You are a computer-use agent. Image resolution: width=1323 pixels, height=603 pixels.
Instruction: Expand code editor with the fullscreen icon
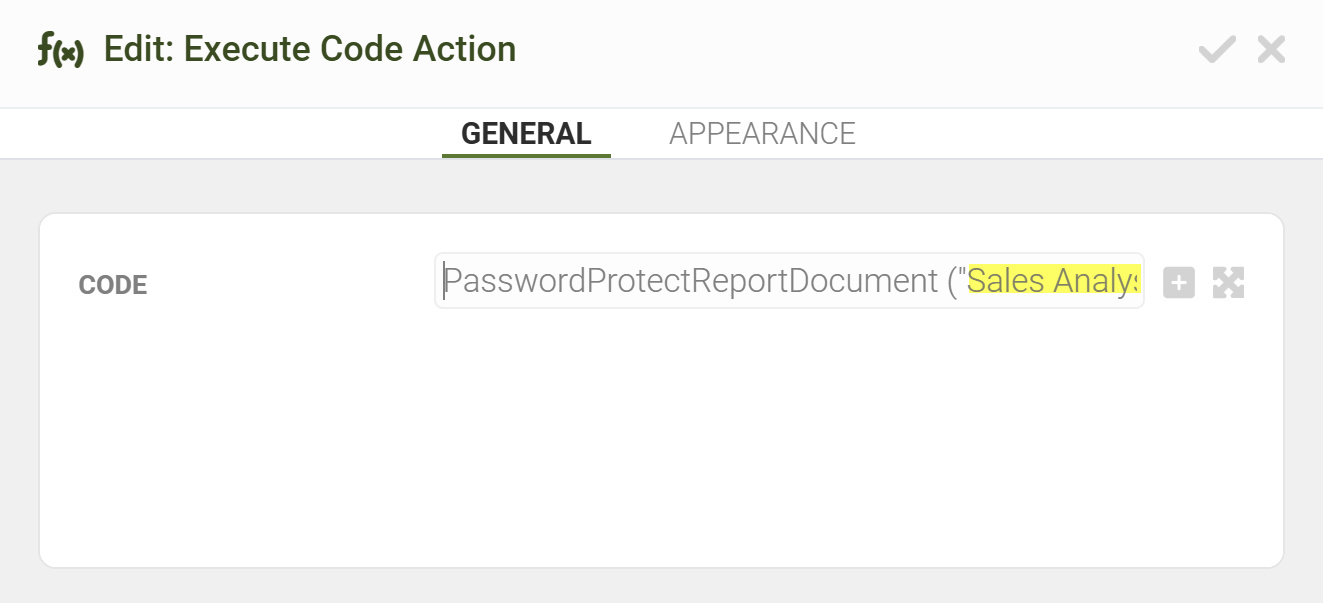point(1228,282)
